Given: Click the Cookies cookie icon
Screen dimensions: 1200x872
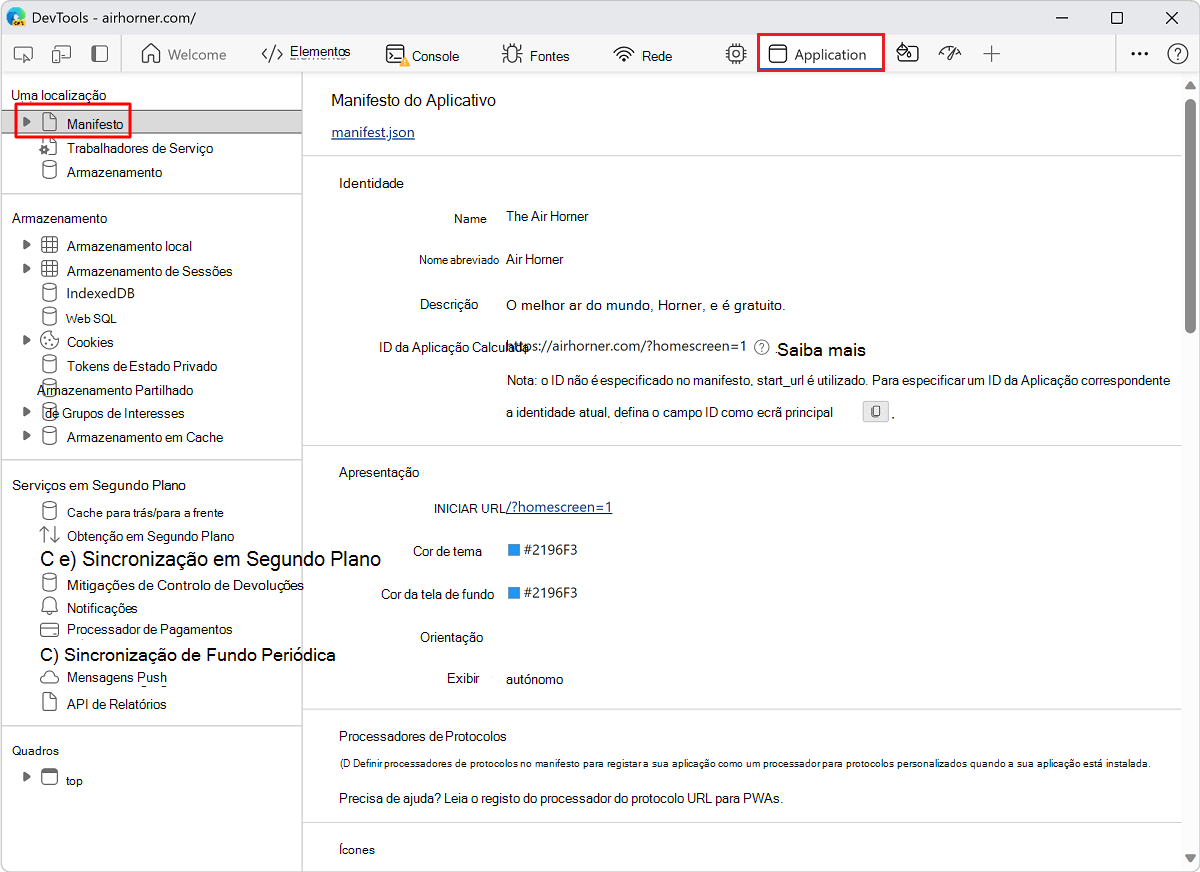Looking at the screenshot, I should (48, 341).
